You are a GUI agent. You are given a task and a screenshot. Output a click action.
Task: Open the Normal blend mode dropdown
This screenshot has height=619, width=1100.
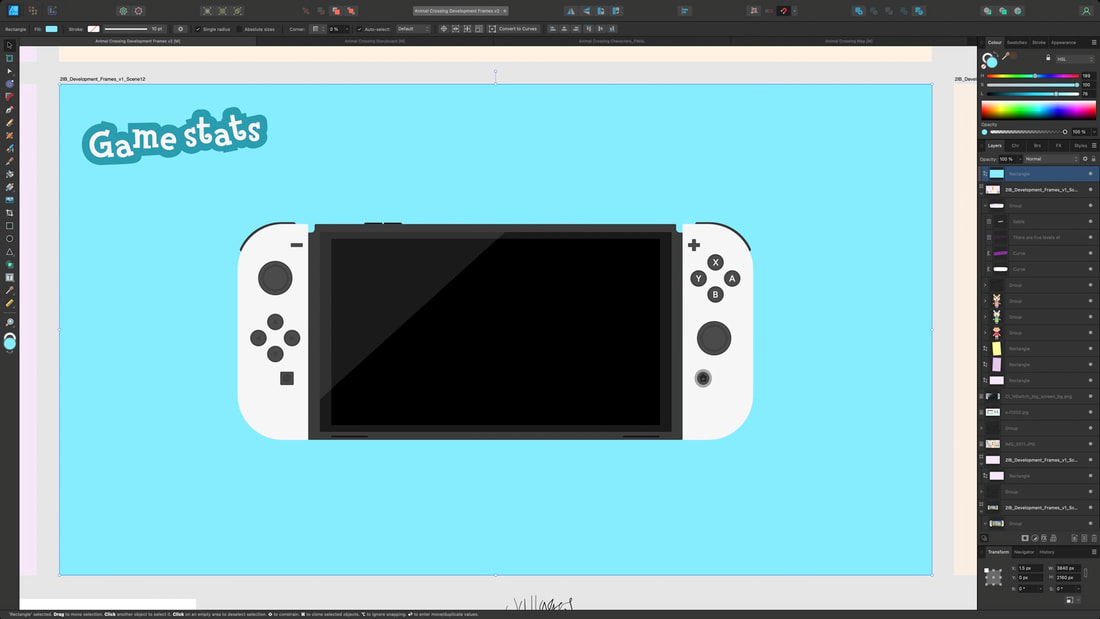tap(1050, 159)
